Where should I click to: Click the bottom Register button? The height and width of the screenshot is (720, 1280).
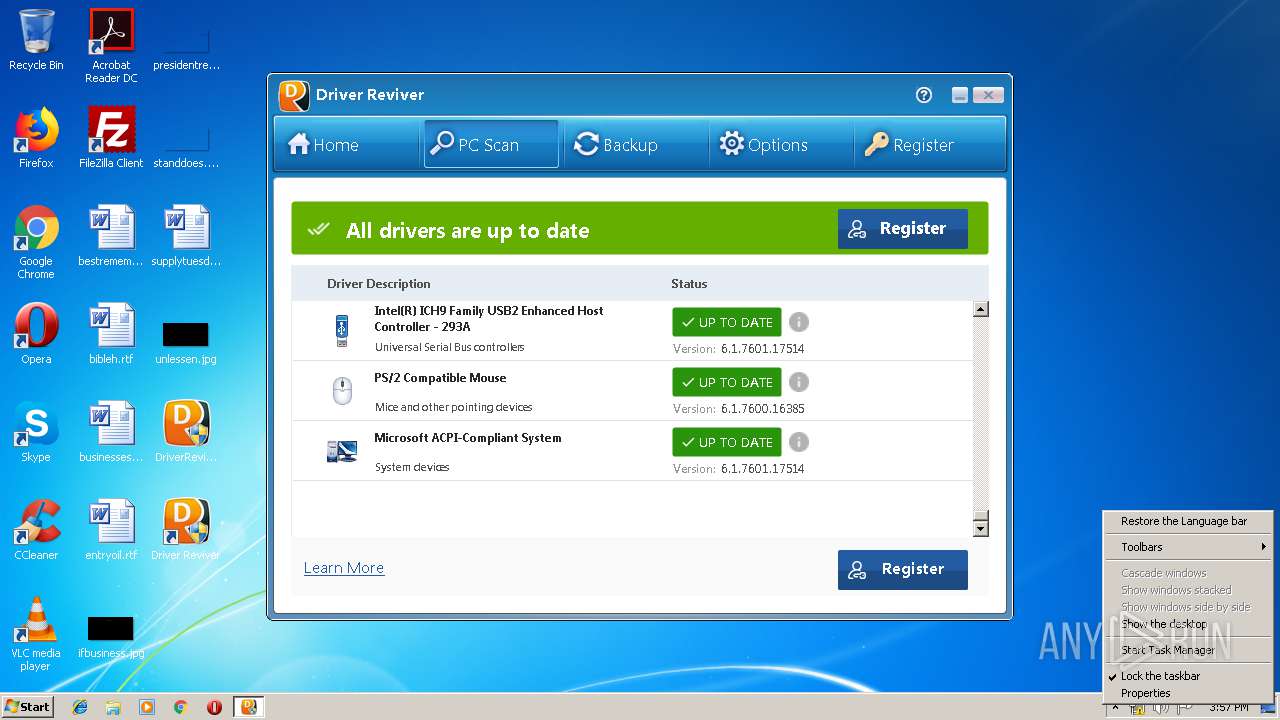pos(903,569)
